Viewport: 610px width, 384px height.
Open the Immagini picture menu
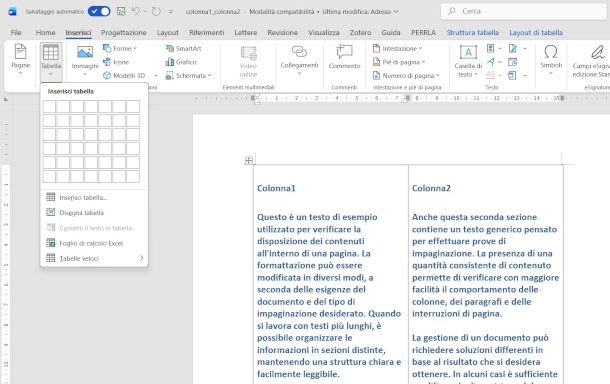[x=85, y=60]
